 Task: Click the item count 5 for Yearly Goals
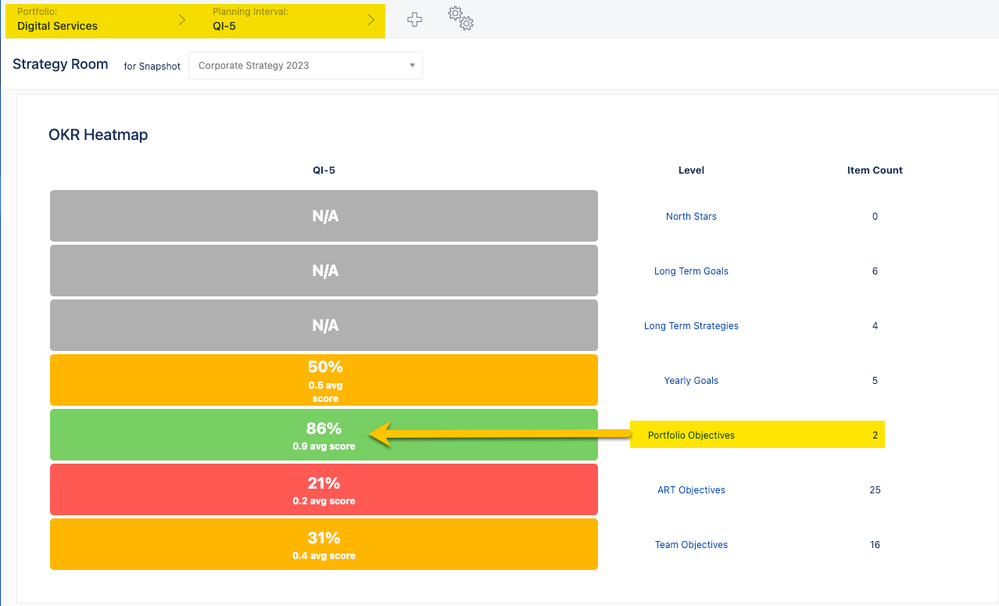(875, 381)
